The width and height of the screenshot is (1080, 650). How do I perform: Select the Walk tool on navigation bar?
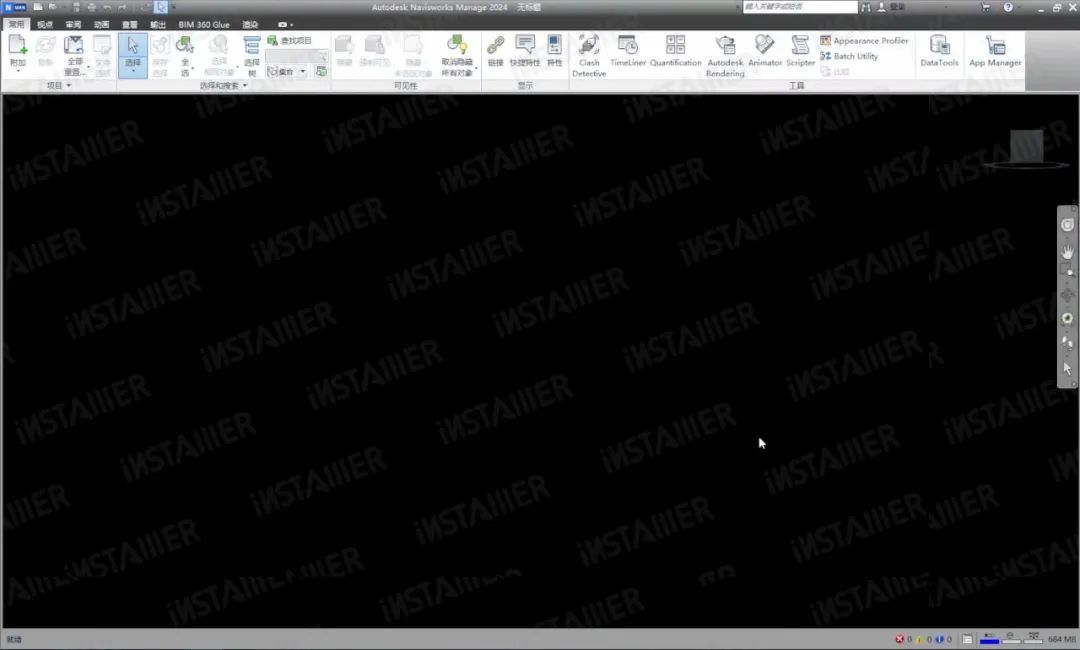click(x=1067, y=343)
